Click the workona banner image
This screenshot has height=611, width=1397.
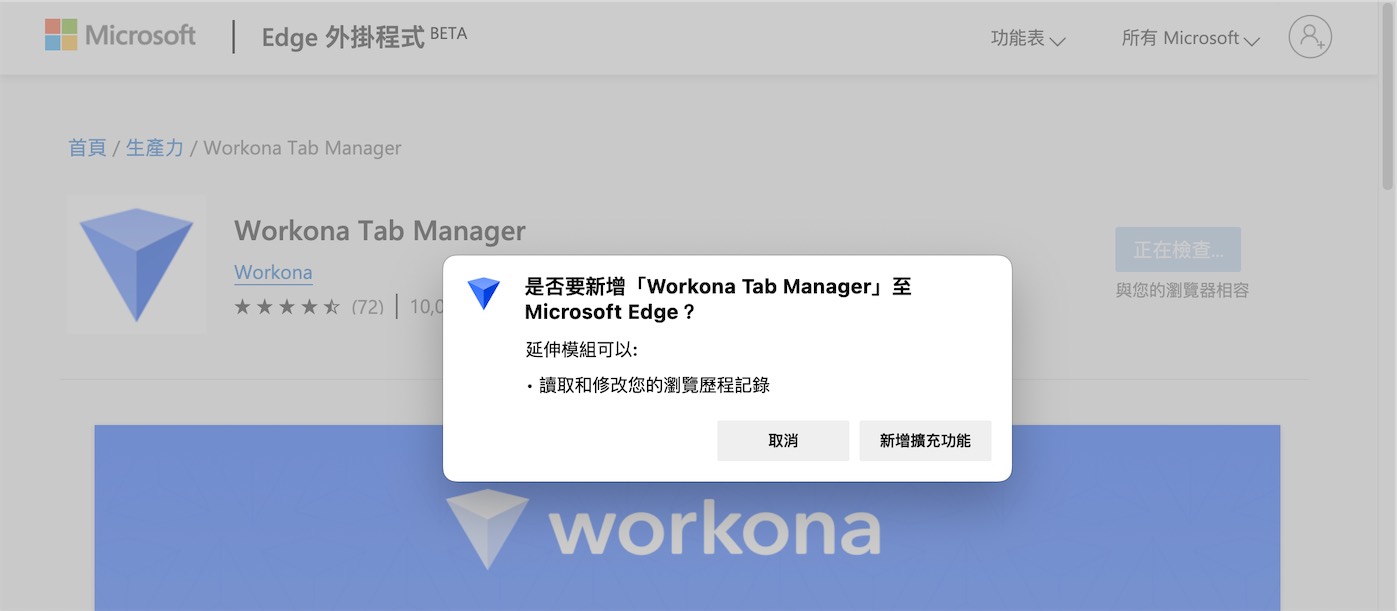(x=687, y=518)
